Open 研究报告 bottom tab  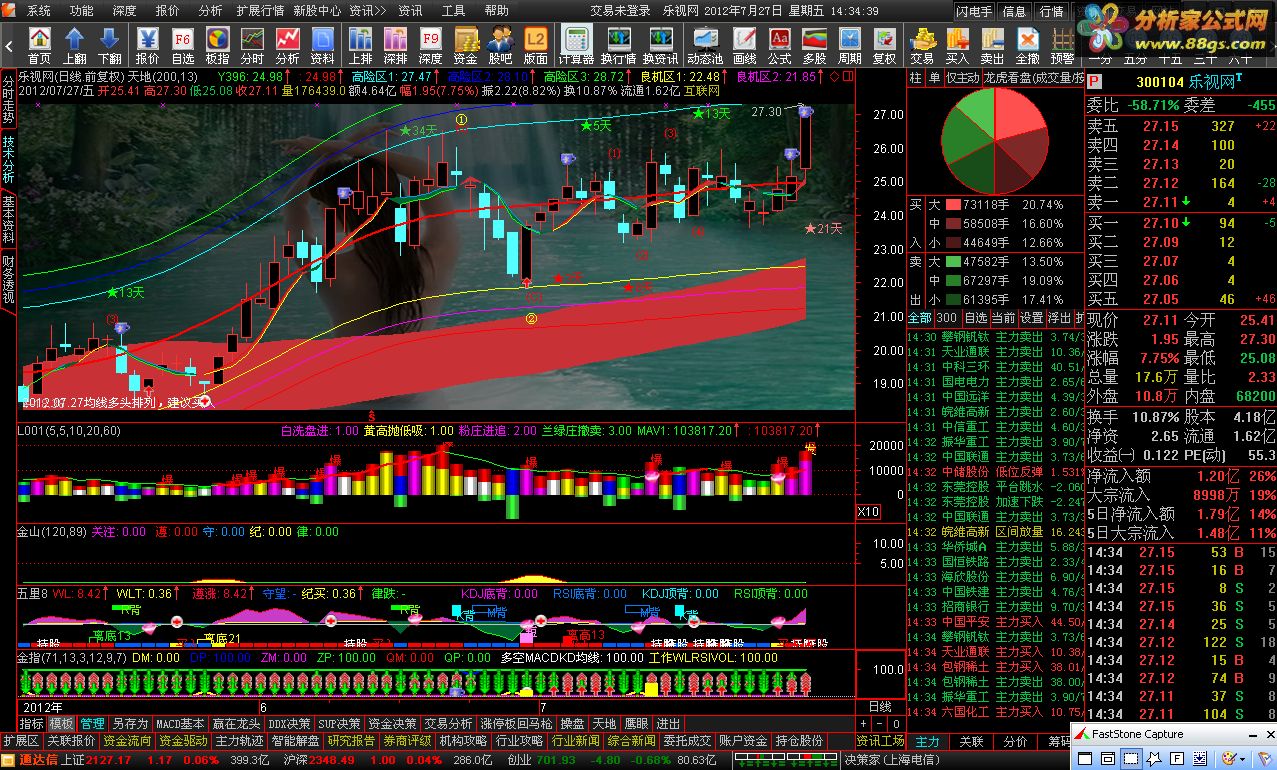tap(351, 741)
